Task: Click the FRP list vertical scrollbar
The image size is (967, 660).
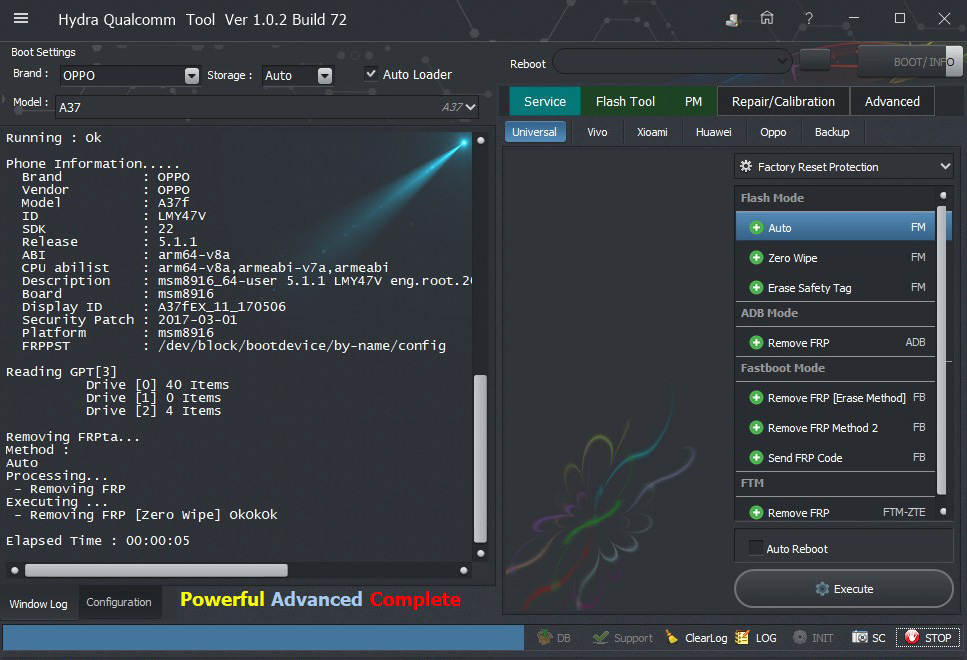Action: 942,350
